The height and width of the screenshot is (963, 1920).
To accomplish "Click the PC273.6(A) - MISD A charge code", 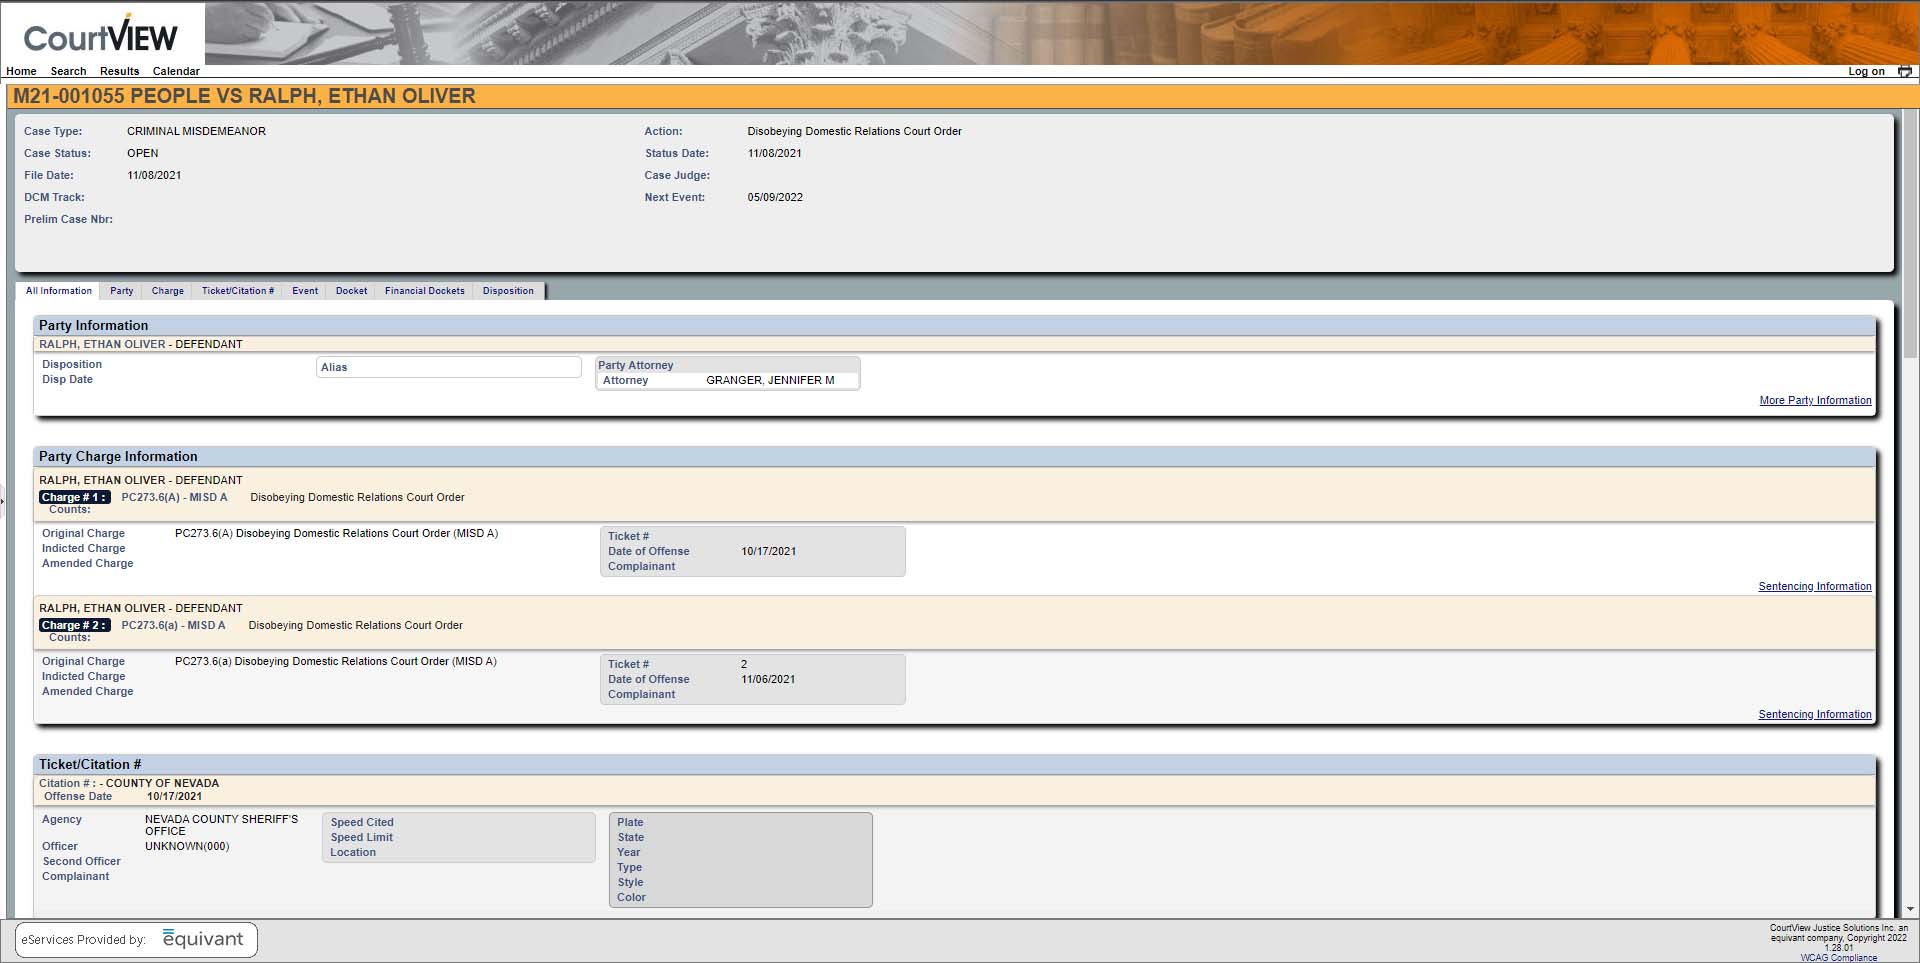I will click(x=174, y=497).
